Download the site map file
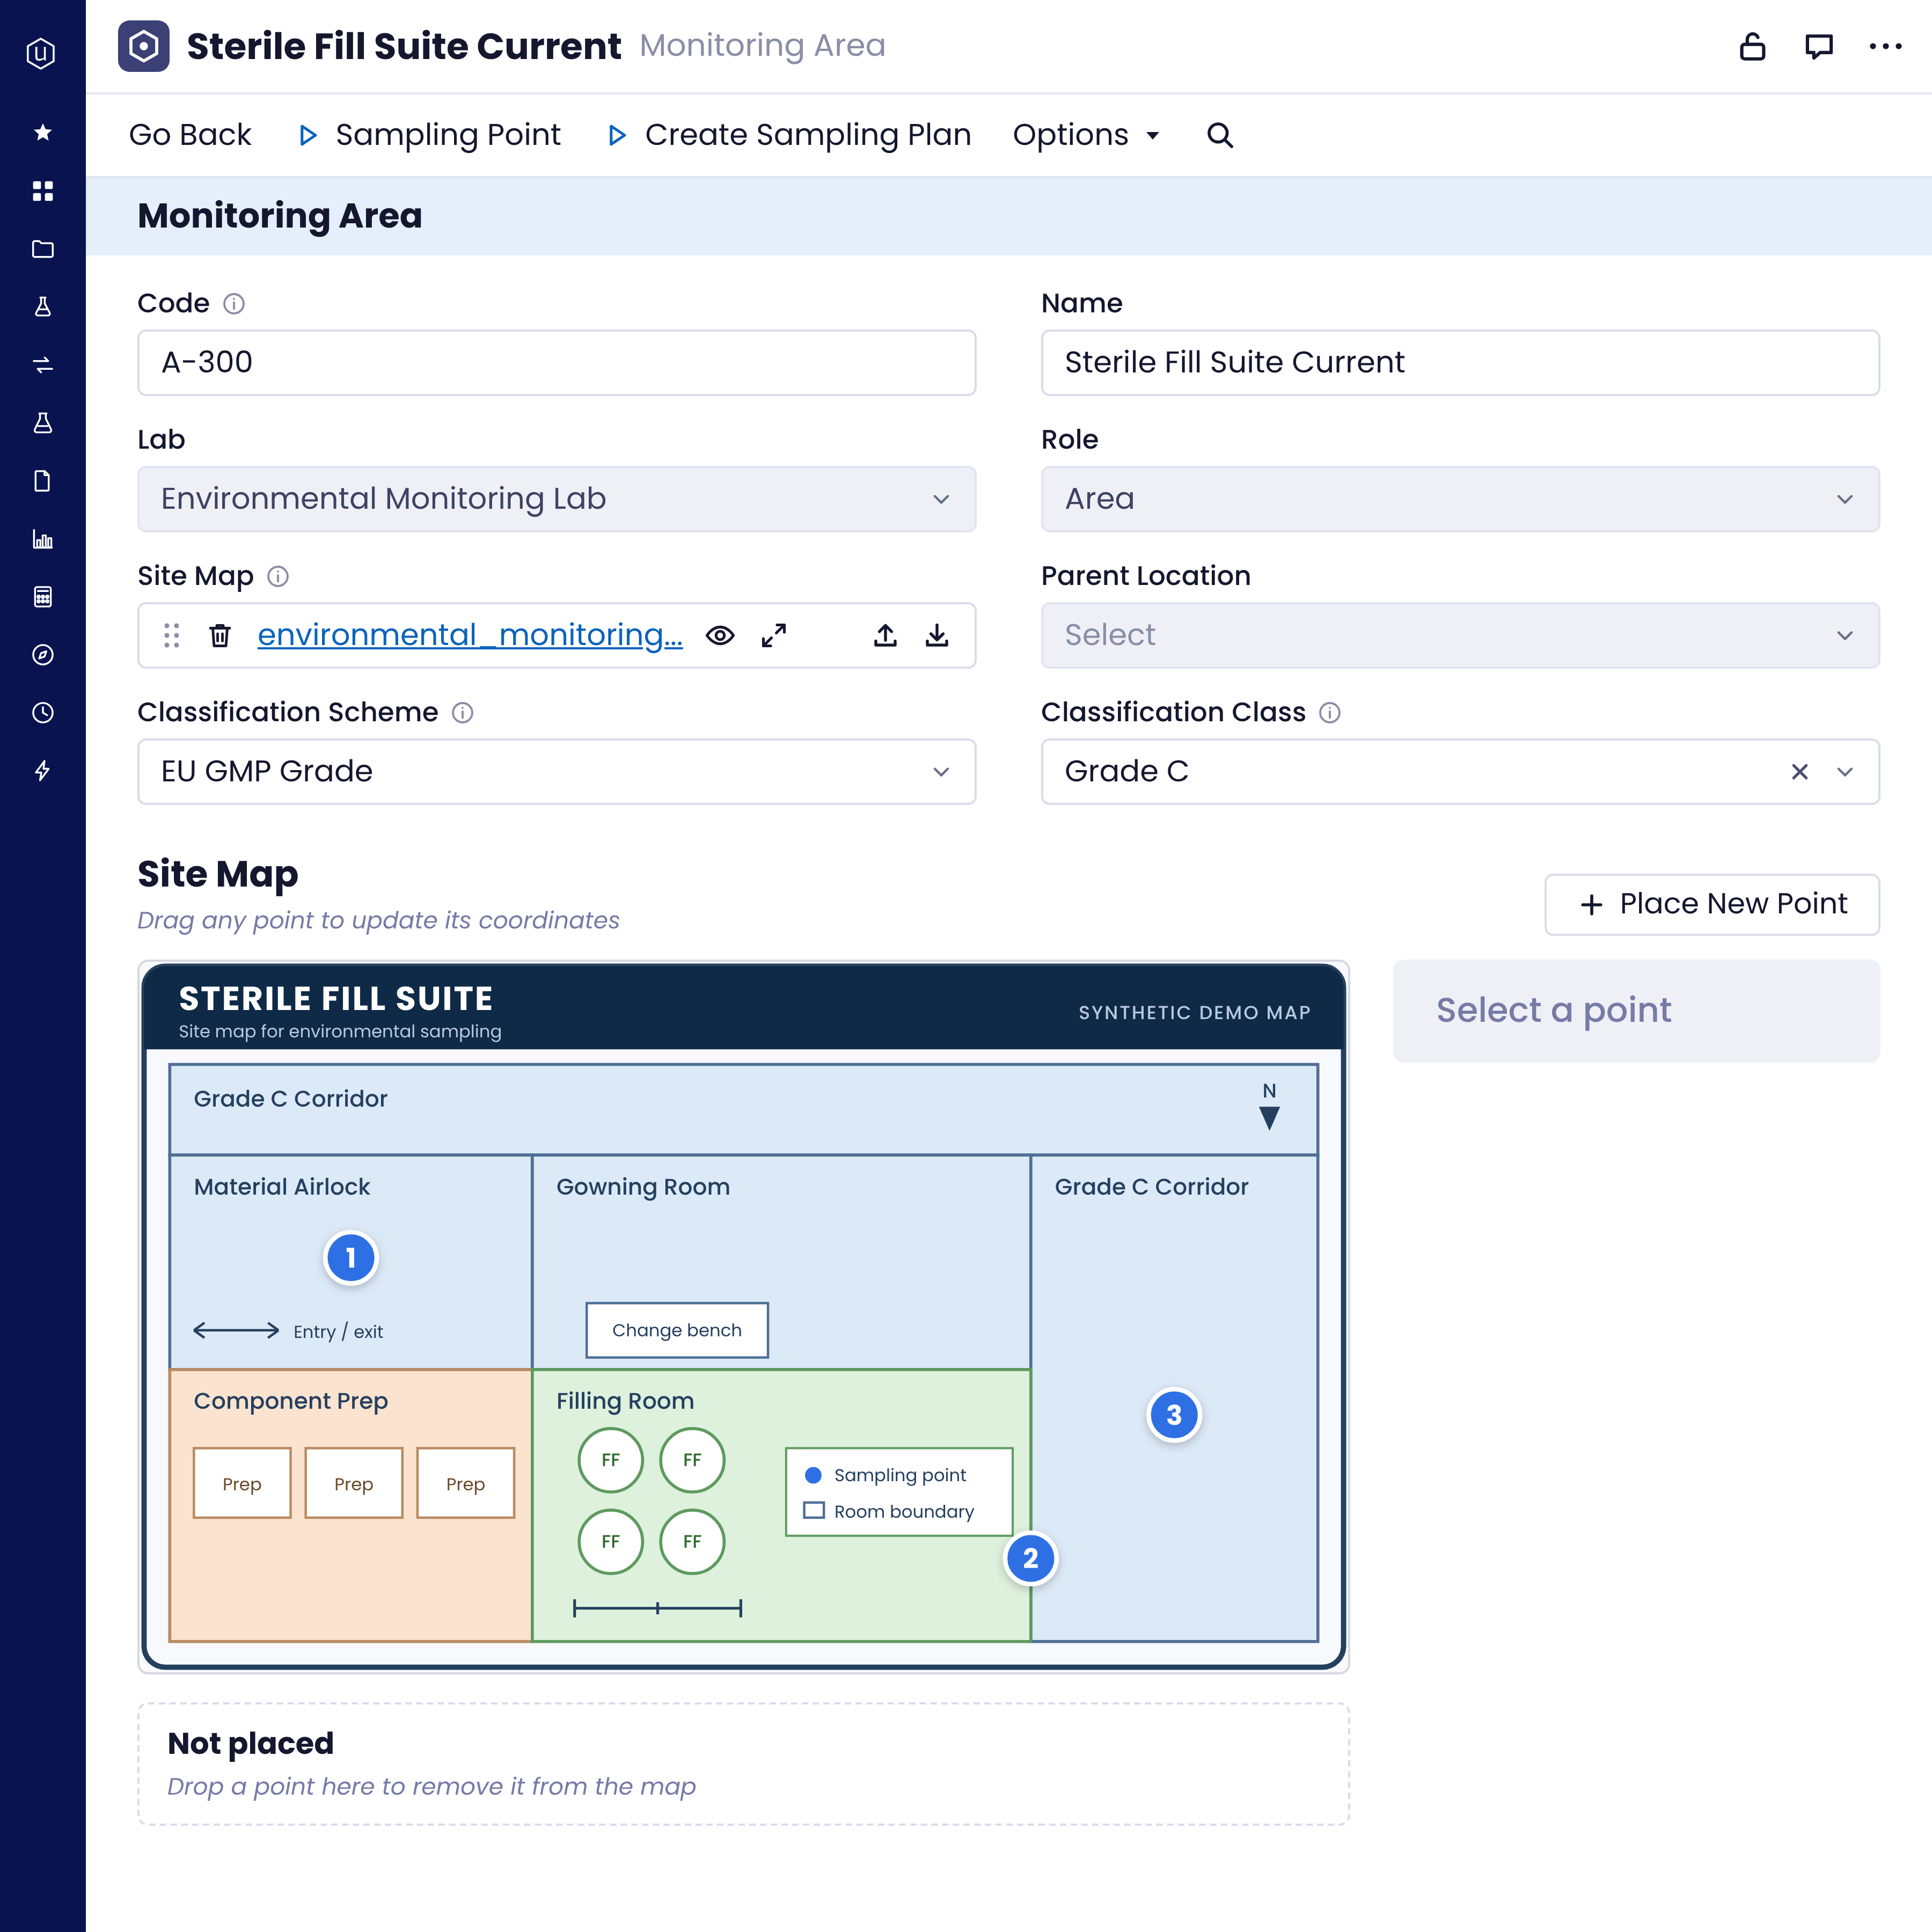The height and width of the screenshot is (1932, 1932). (x=937, y=635)
